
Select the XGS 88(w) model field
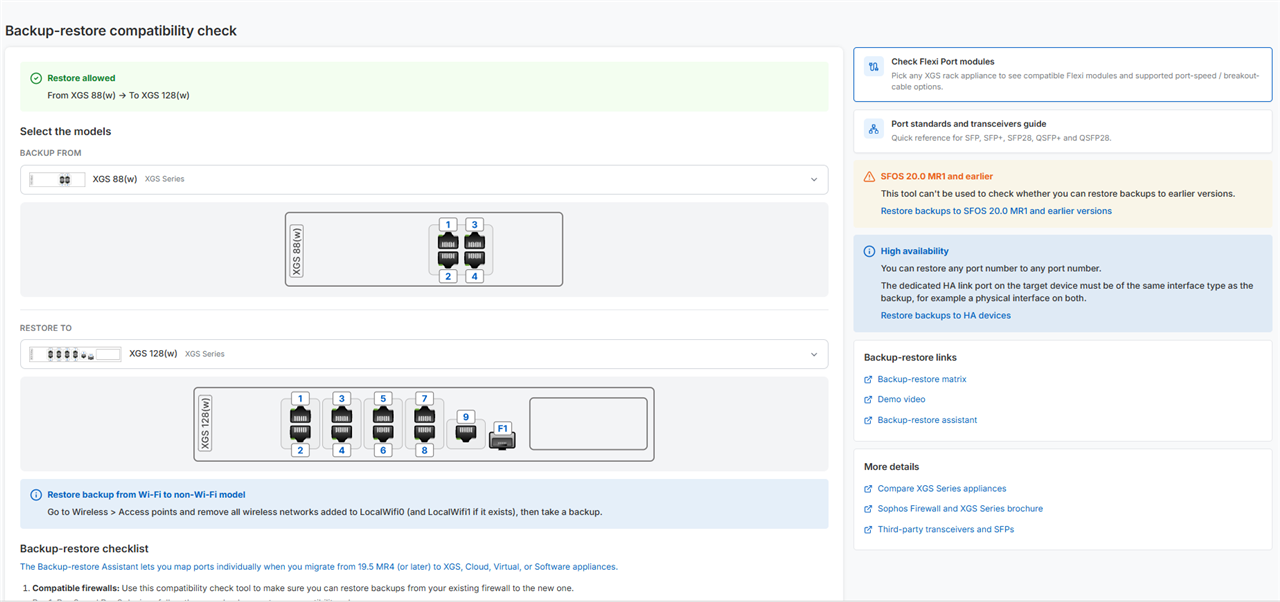pos(424,180)
